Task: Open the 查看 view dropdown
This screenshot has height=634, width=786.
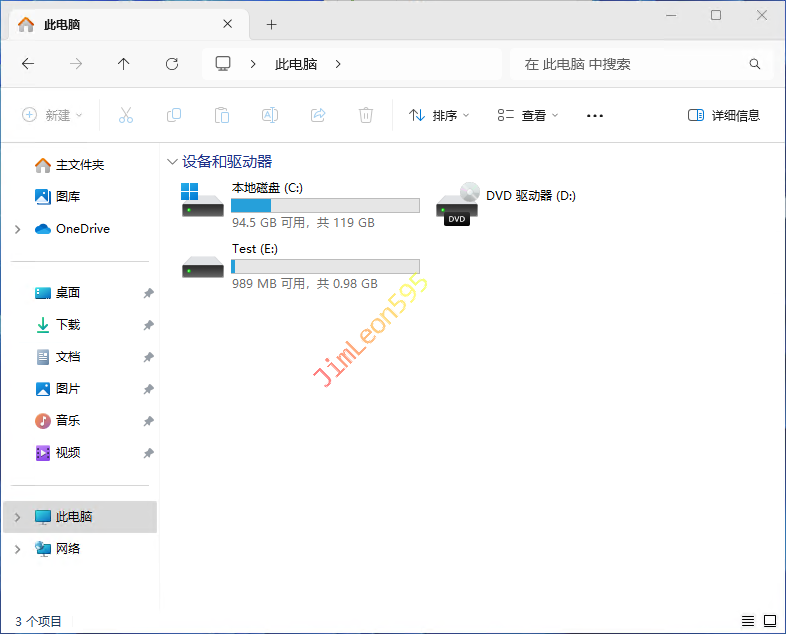Action: pos(528,116)
